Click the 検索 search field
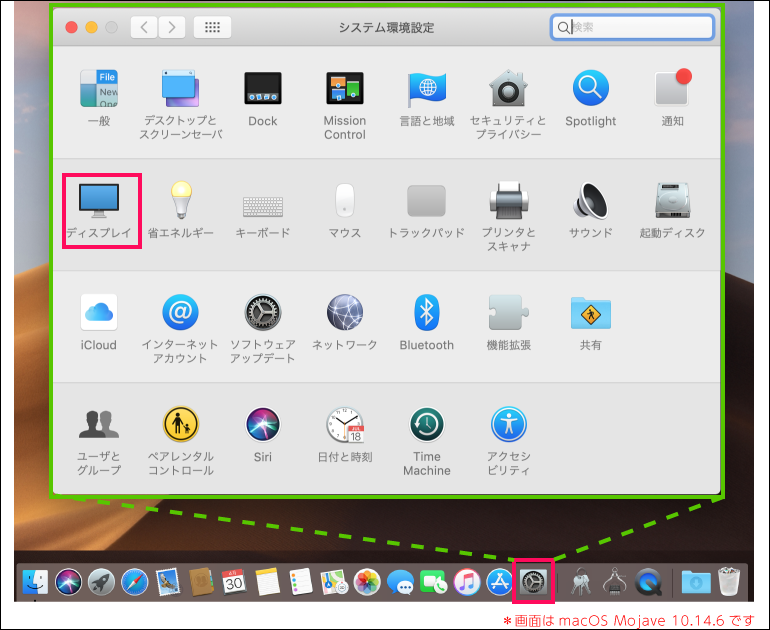Viewport: 770px width, 630px height. [632, 27]
